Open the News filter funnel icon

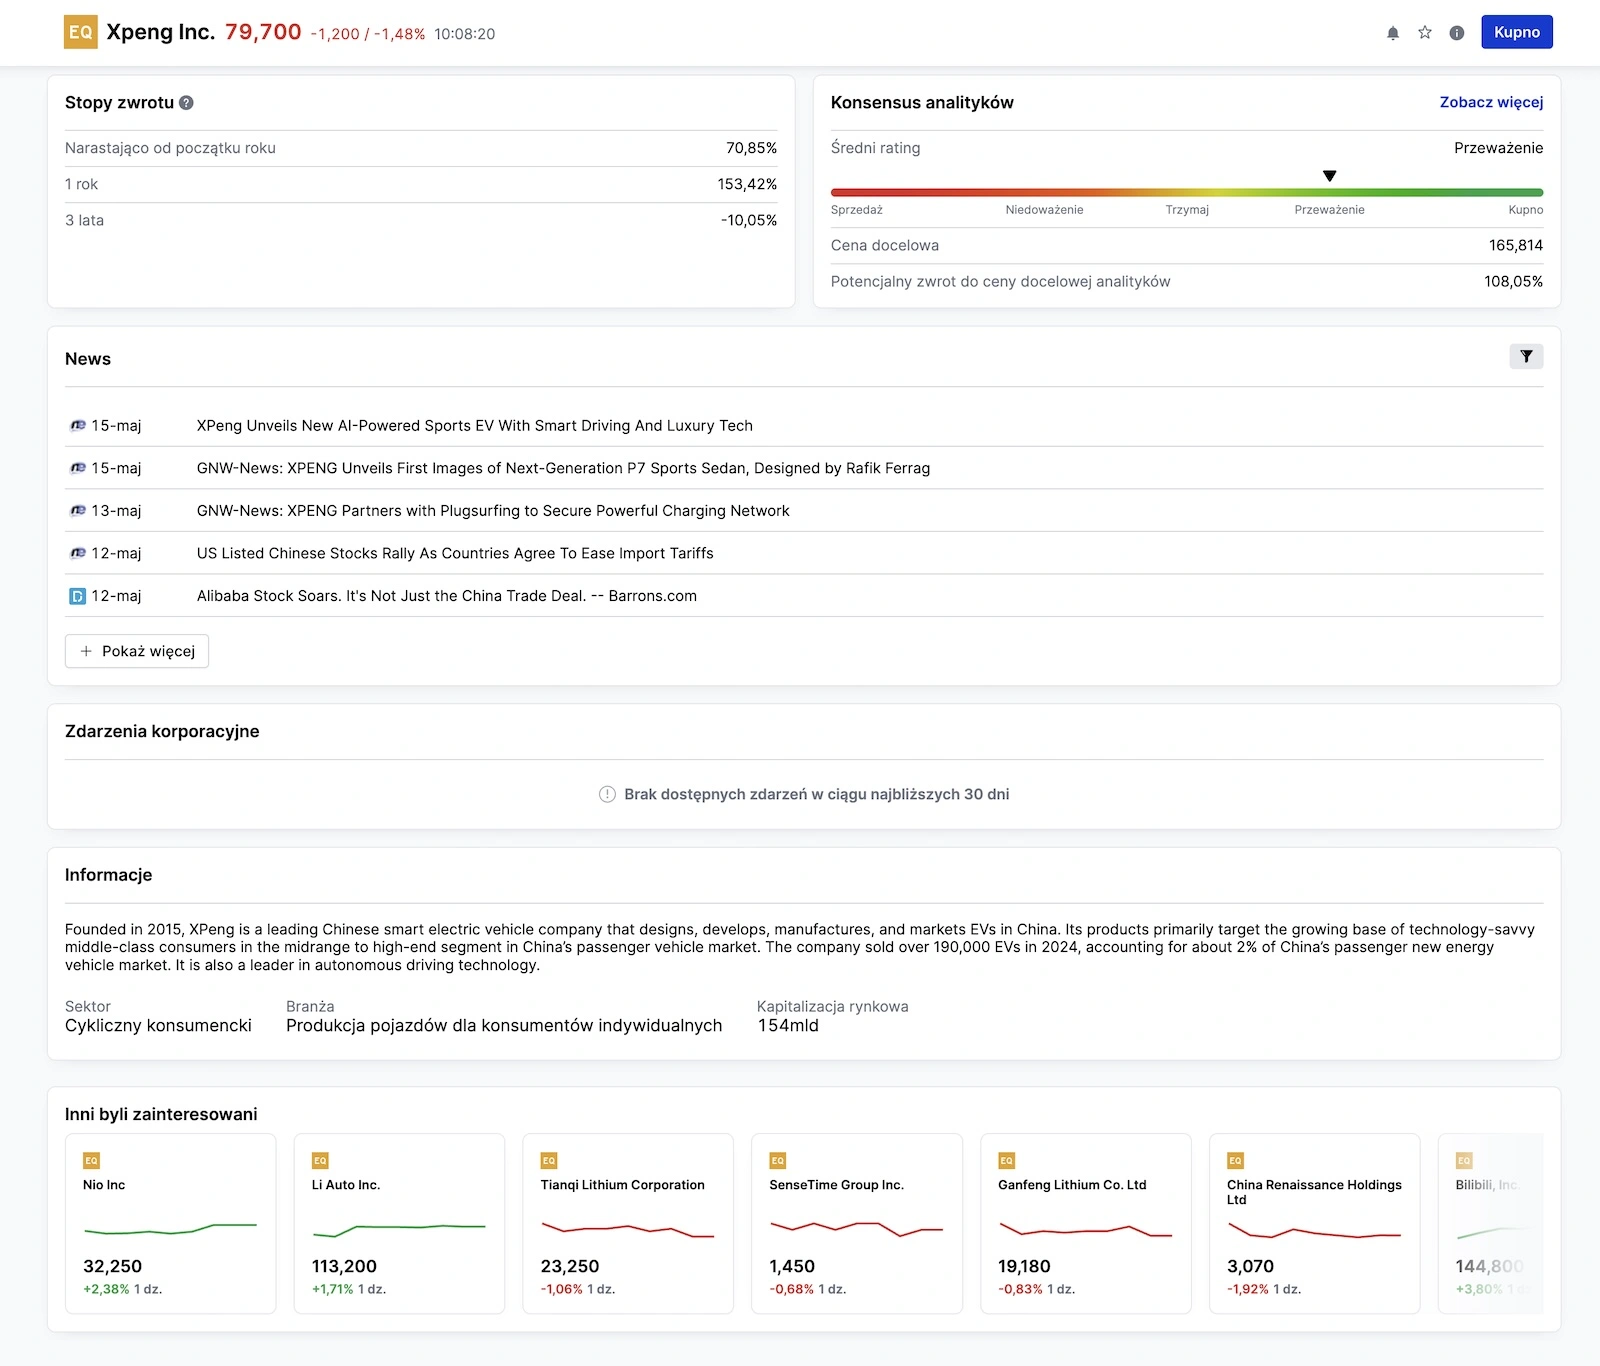pos(1525,357)
